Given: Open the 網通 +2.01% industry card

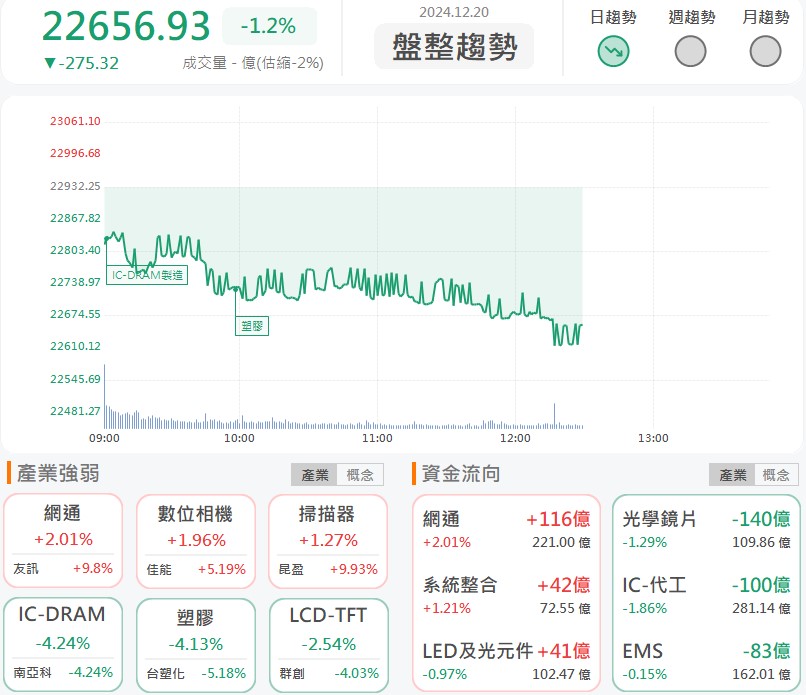Looking at the screenshot, I should click(63, 540).
